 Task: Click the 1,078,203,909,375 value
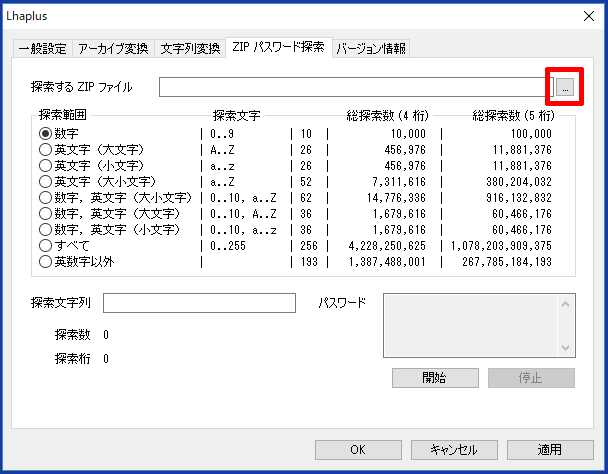tap(501, 246)
